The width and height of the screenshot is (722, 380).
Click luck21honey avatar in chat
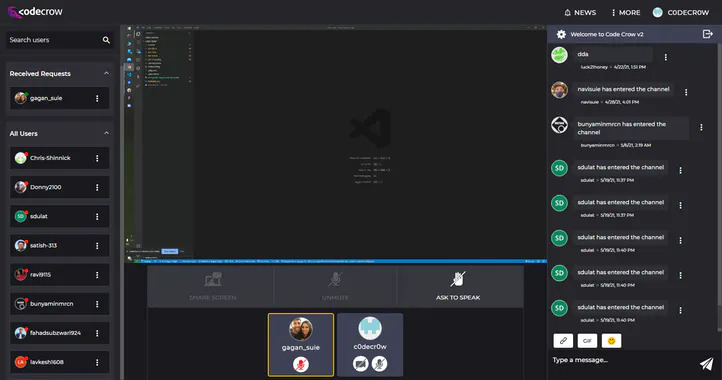559,55
